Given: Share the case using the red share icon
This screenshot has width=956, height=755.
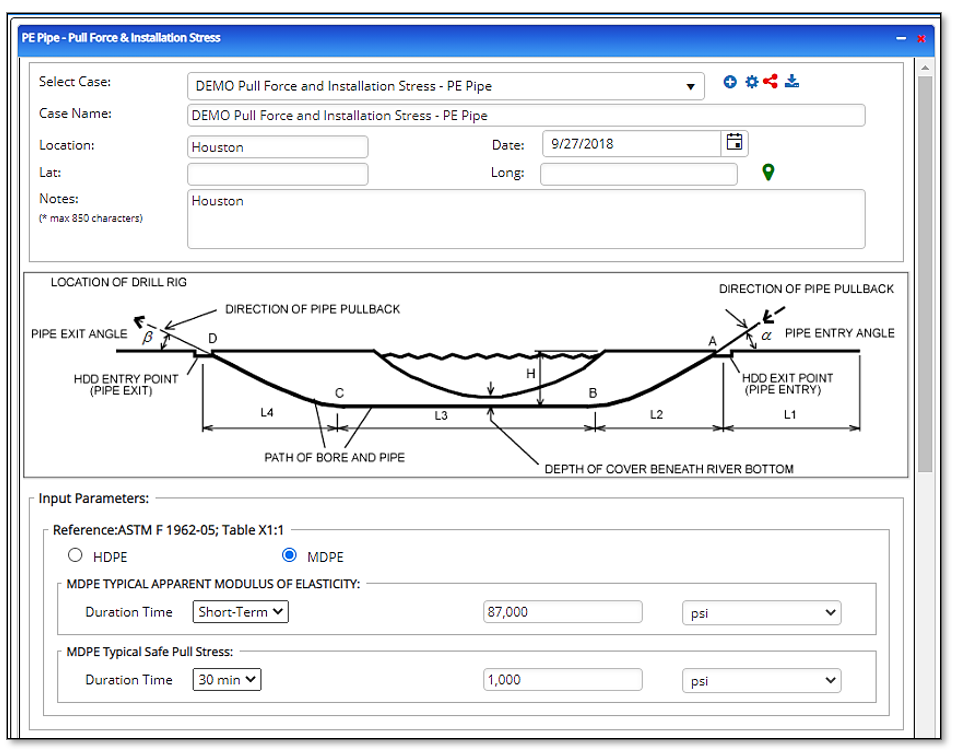Looking at the screenshot, I should [771, 82].
